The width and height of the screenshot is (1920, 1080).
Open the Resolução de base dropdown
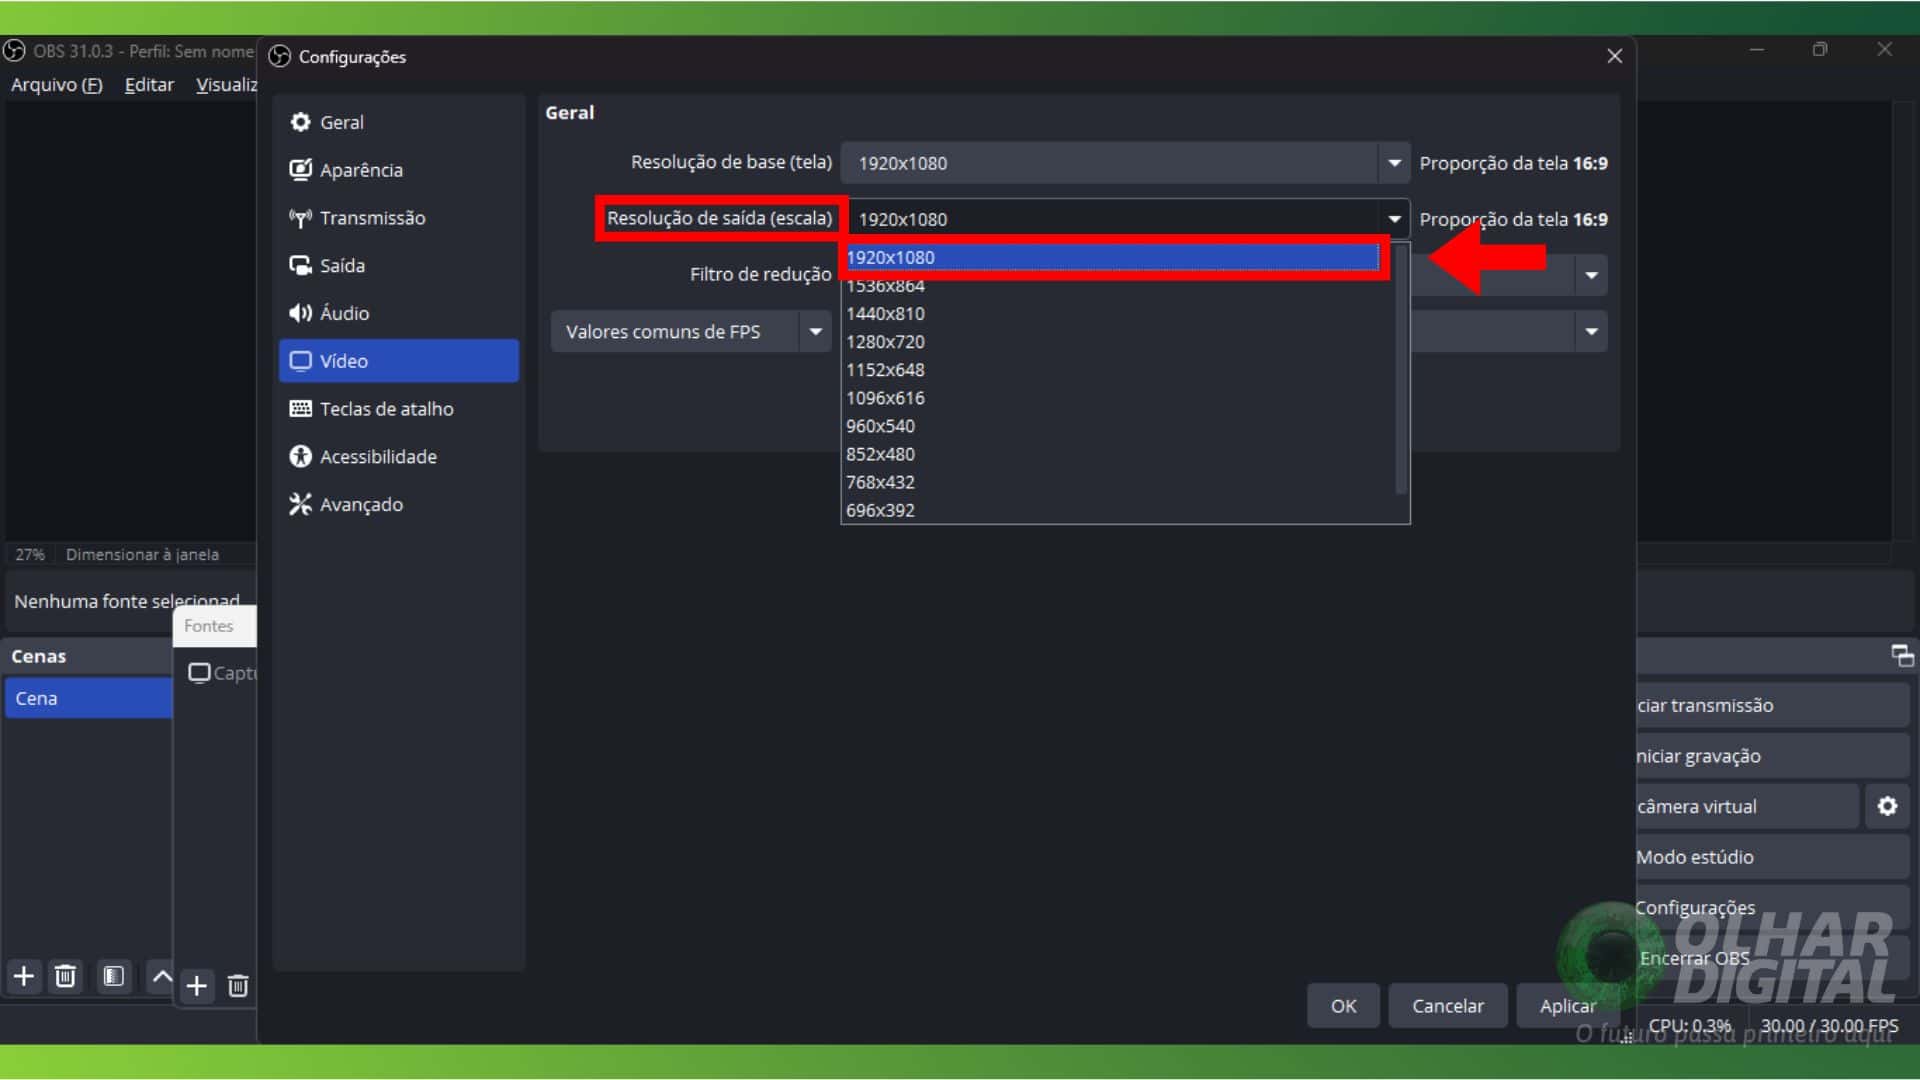pyautogui.click(x=1393, y=162)
